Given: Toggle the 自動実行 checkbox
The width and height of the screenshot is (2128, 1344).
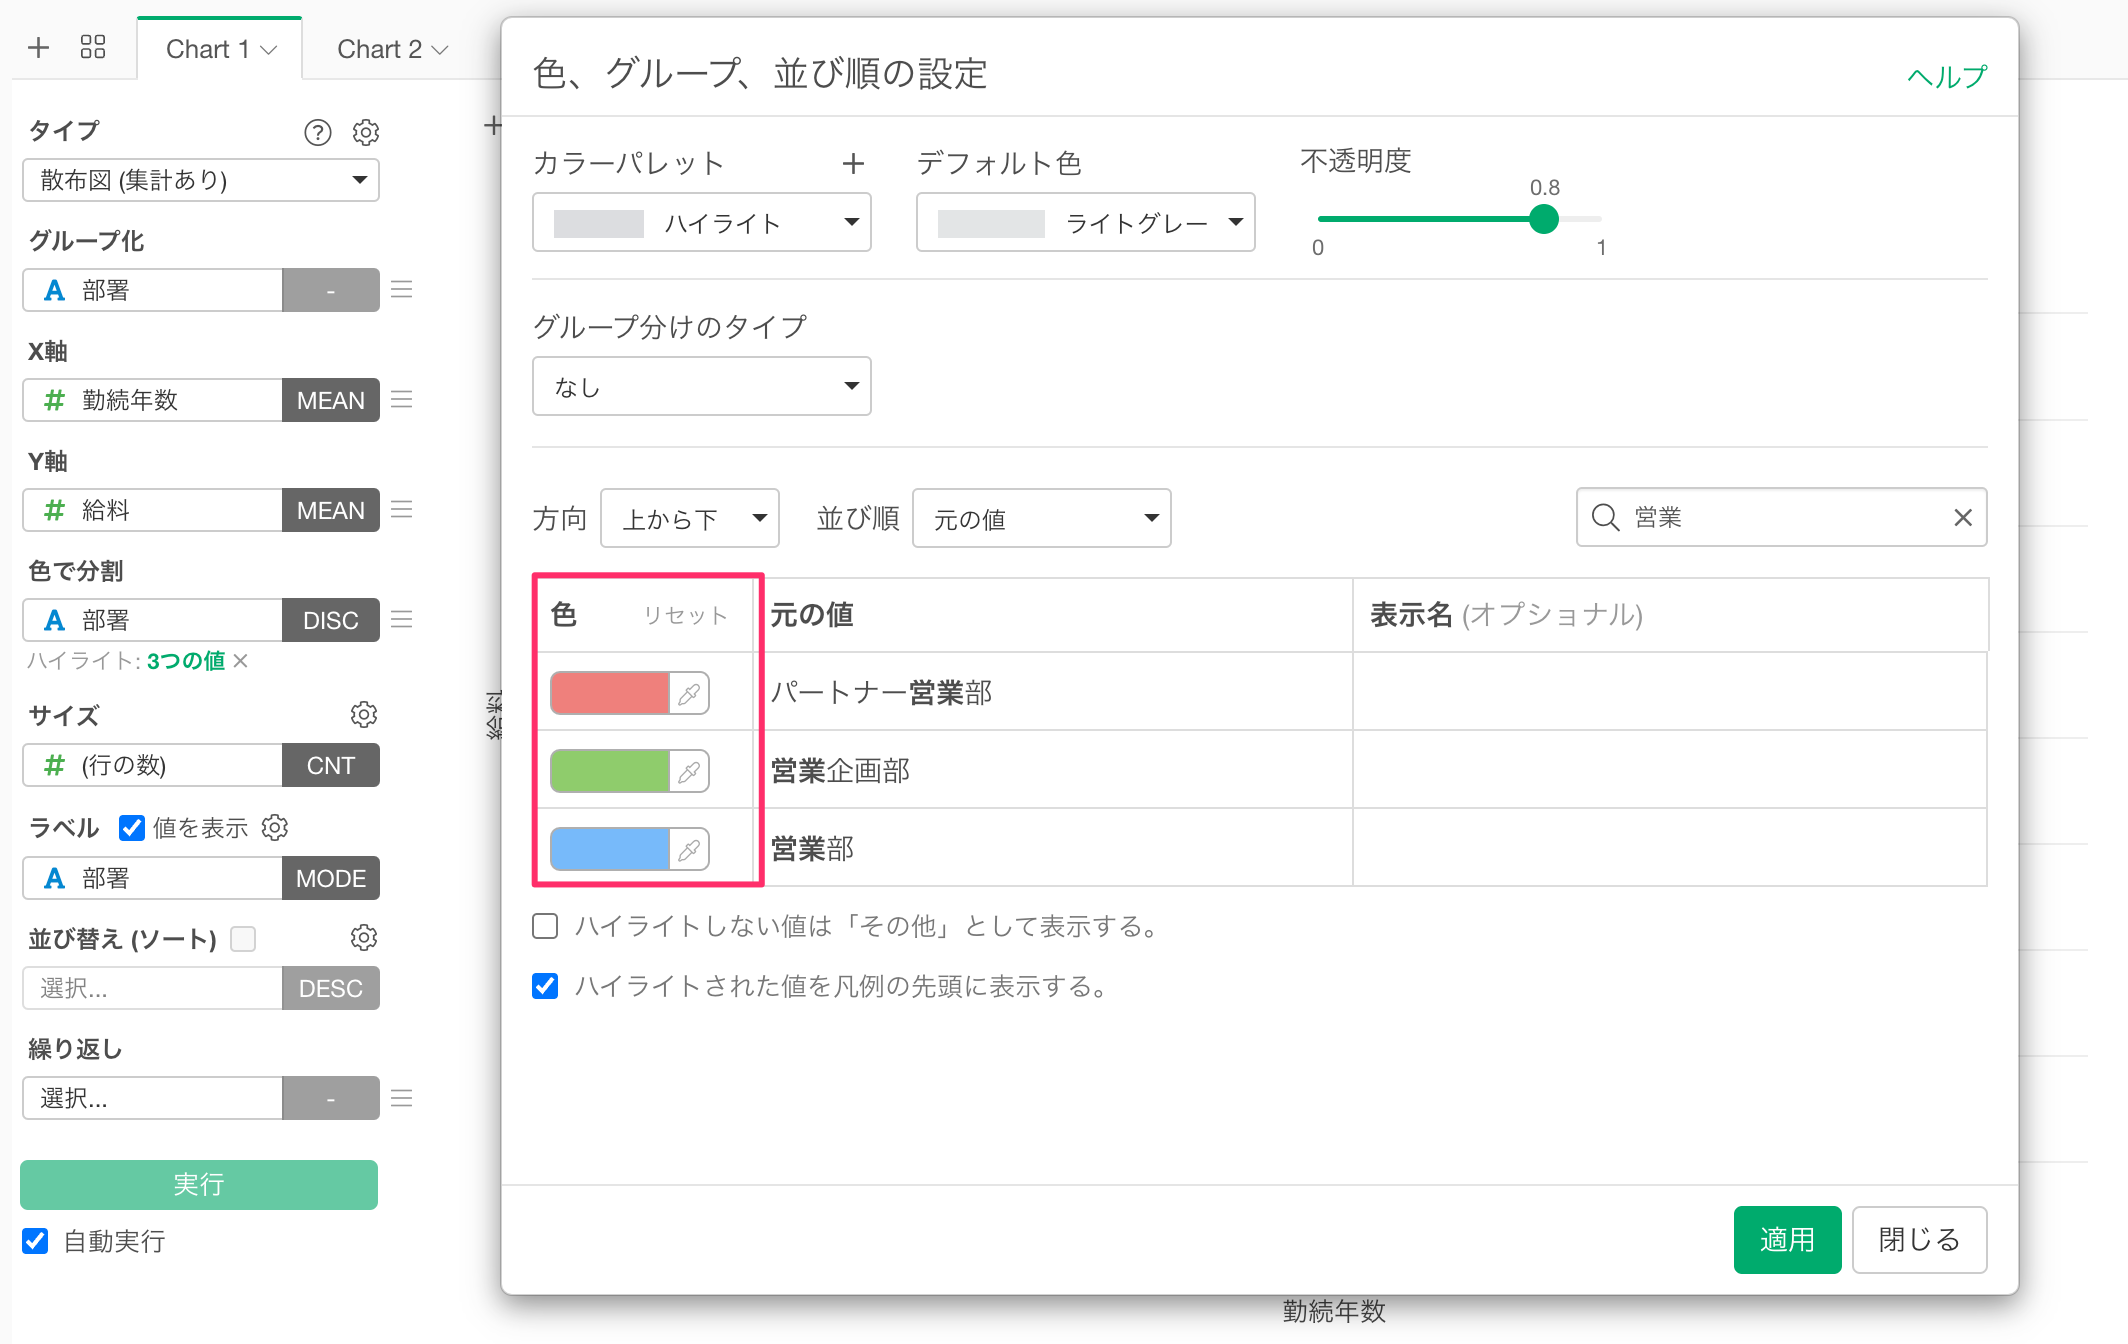Looking at the screenshot, I should [35, 1241].
